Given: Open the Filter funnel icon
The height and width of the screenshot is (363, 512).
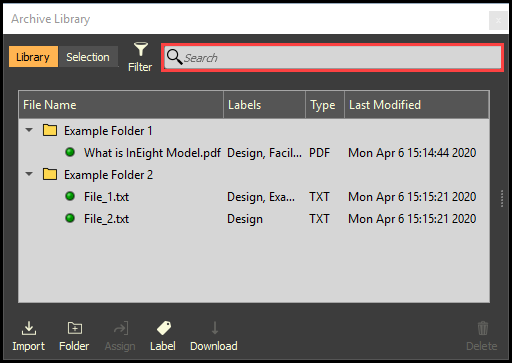Looking at the screenshot, I should coord(141,49).
